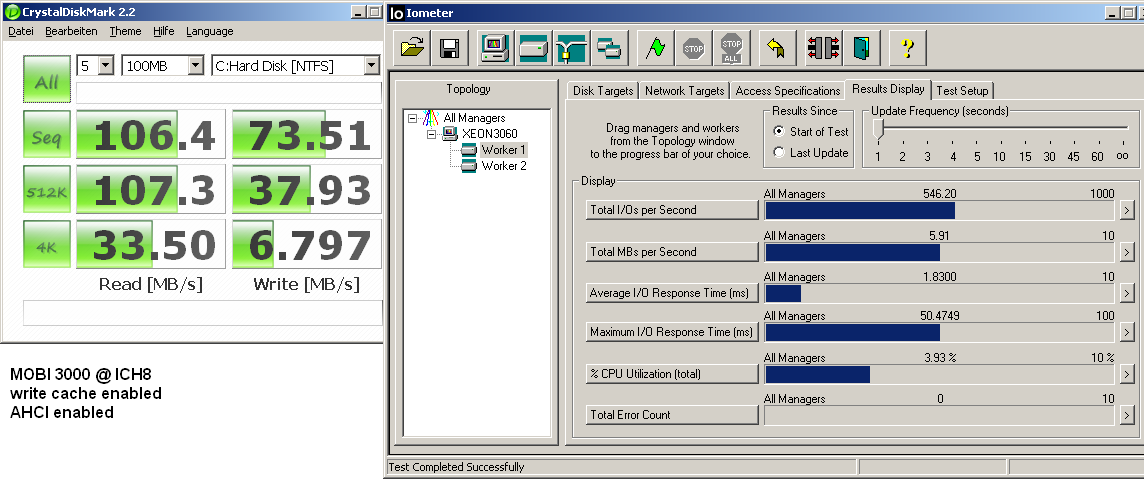Open arrow next to Maximum I/O Response Time bar
Viewport: 1144px width, 479px height.
click(x=1126, y=332)
